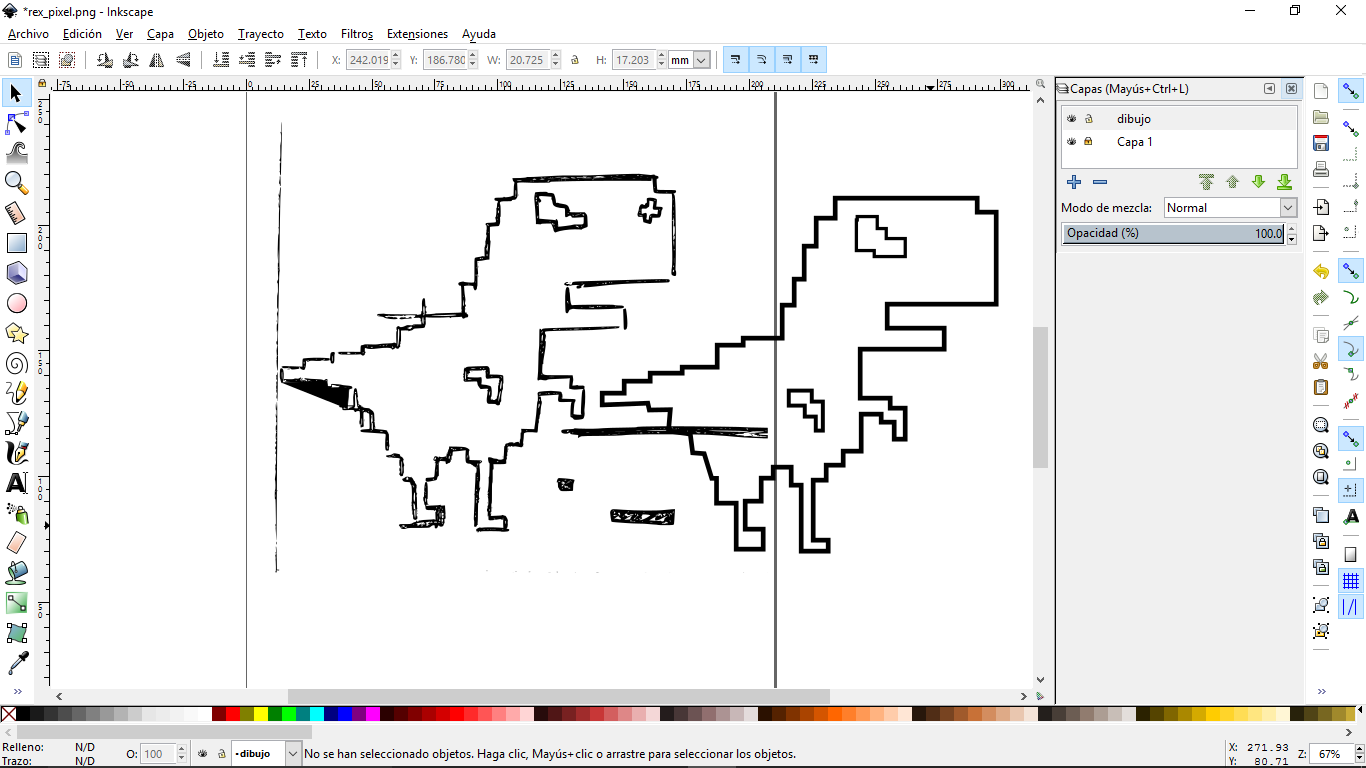The image size is (1366, 768).
Task: Expand the toolbox overflow chevron at bottom left
Action: (x=17, y=691)
